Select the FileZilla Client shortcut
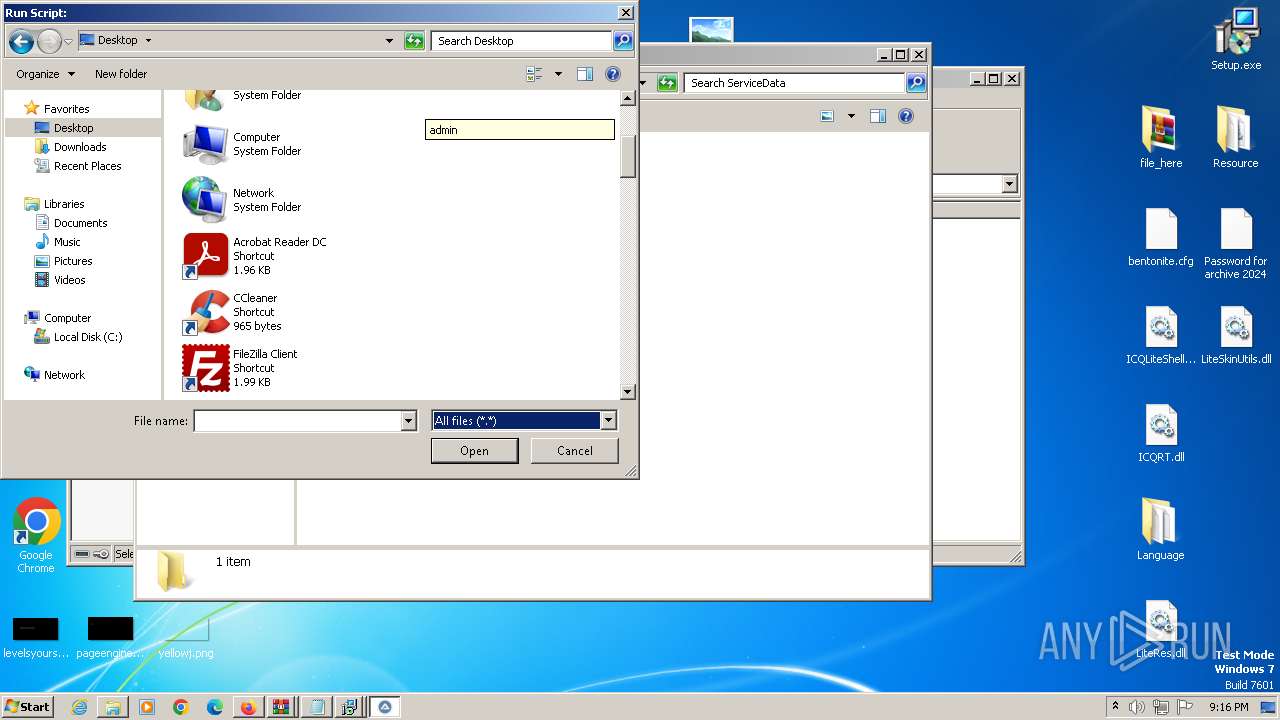1280x720 pixels. [x=240, y=368]
